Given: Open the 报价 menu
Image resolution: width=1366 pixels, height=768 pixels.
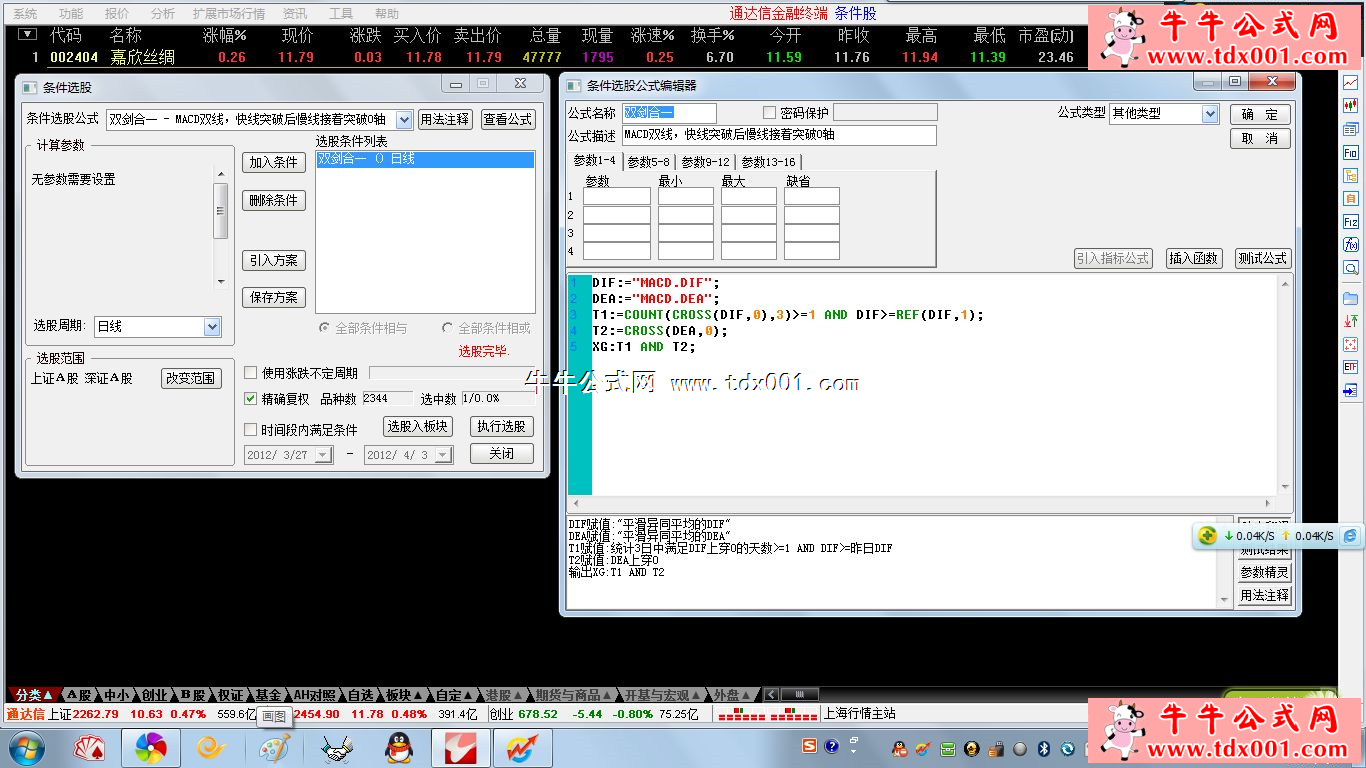Looking at the screenshot, I should point(117,14).
